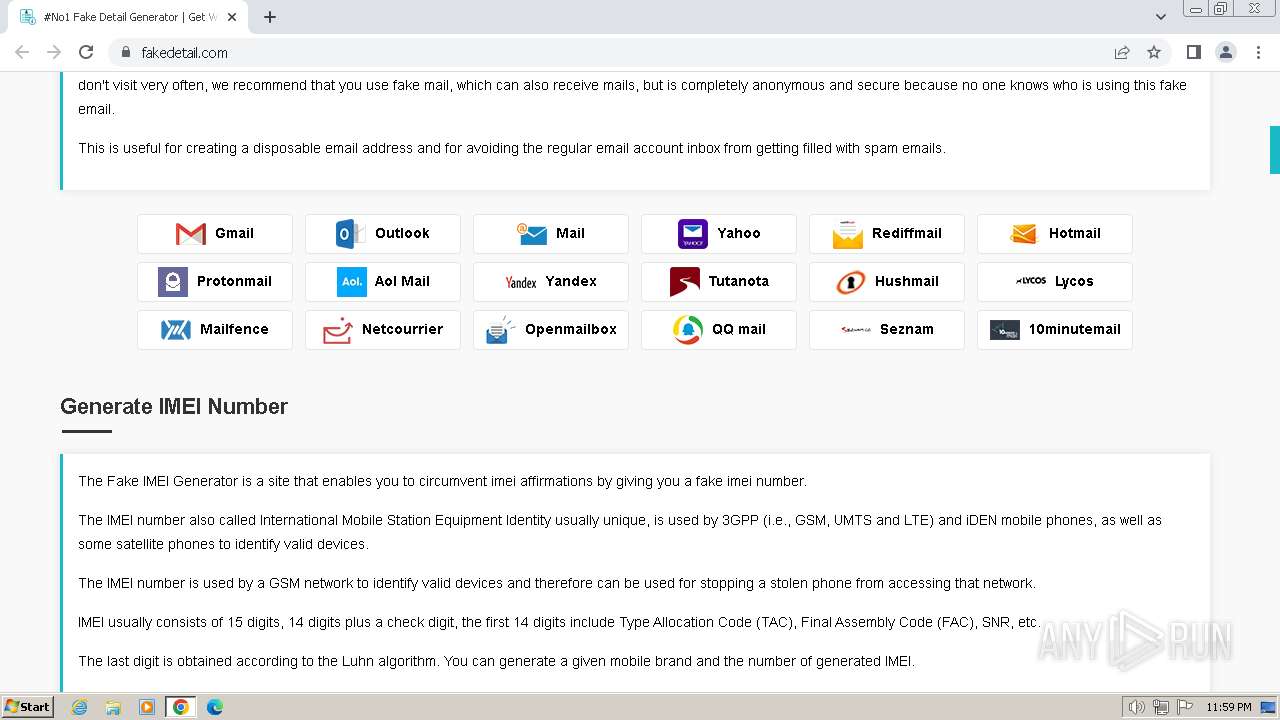Open the Gmail fake mail generator
This screenshot has height=720, width=1280.
point(215,233)
